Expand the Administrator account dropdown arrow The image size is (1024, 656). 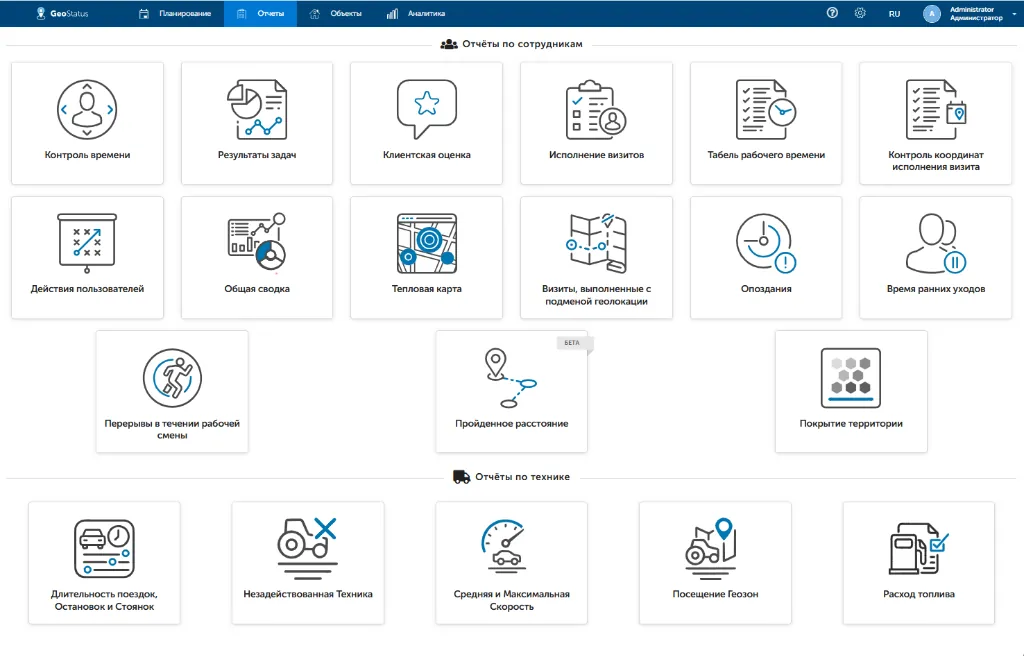[x=1014, y=14]
